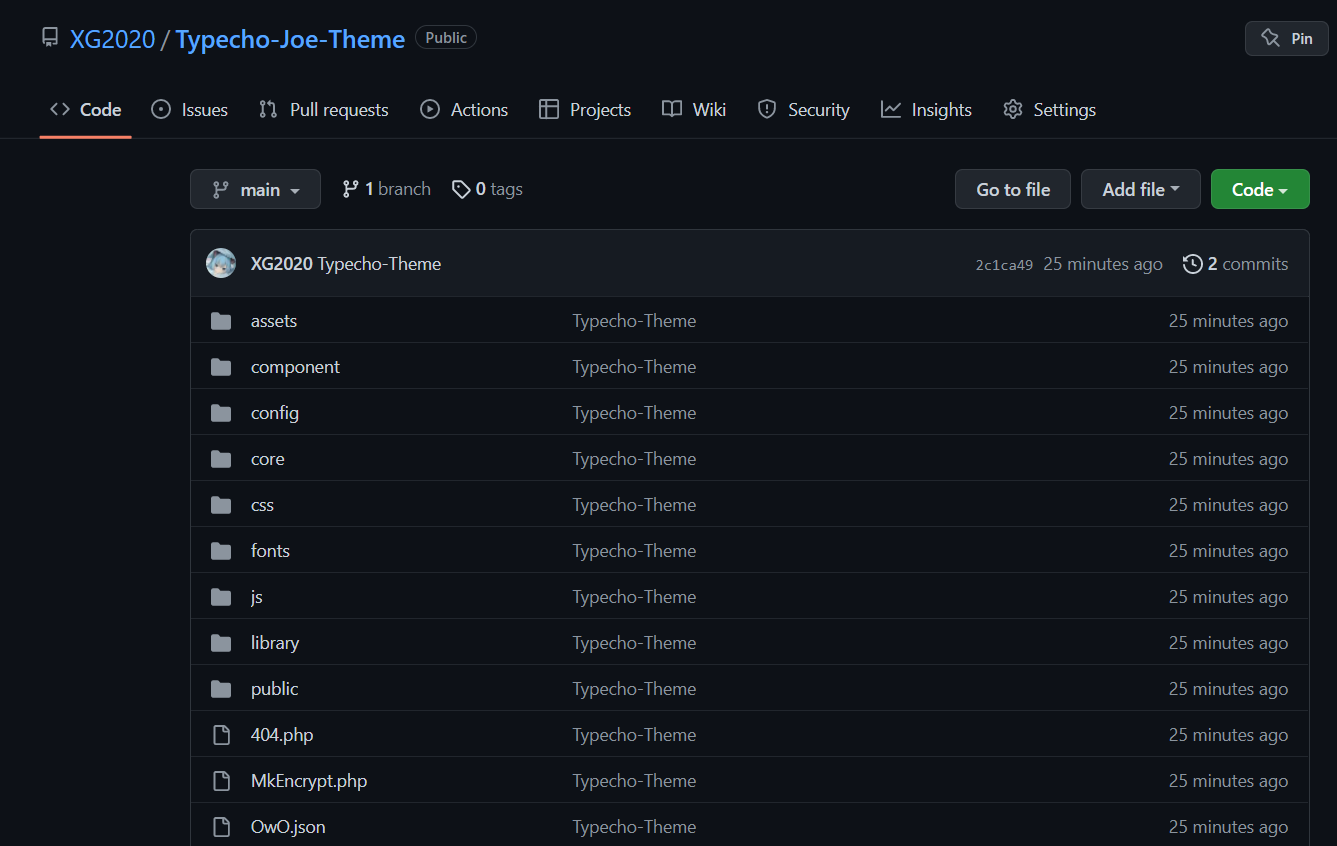Open Typecho-Theme commit message in config row
This screenshot has width=1337, height=846.
click(x=634, y=413)
